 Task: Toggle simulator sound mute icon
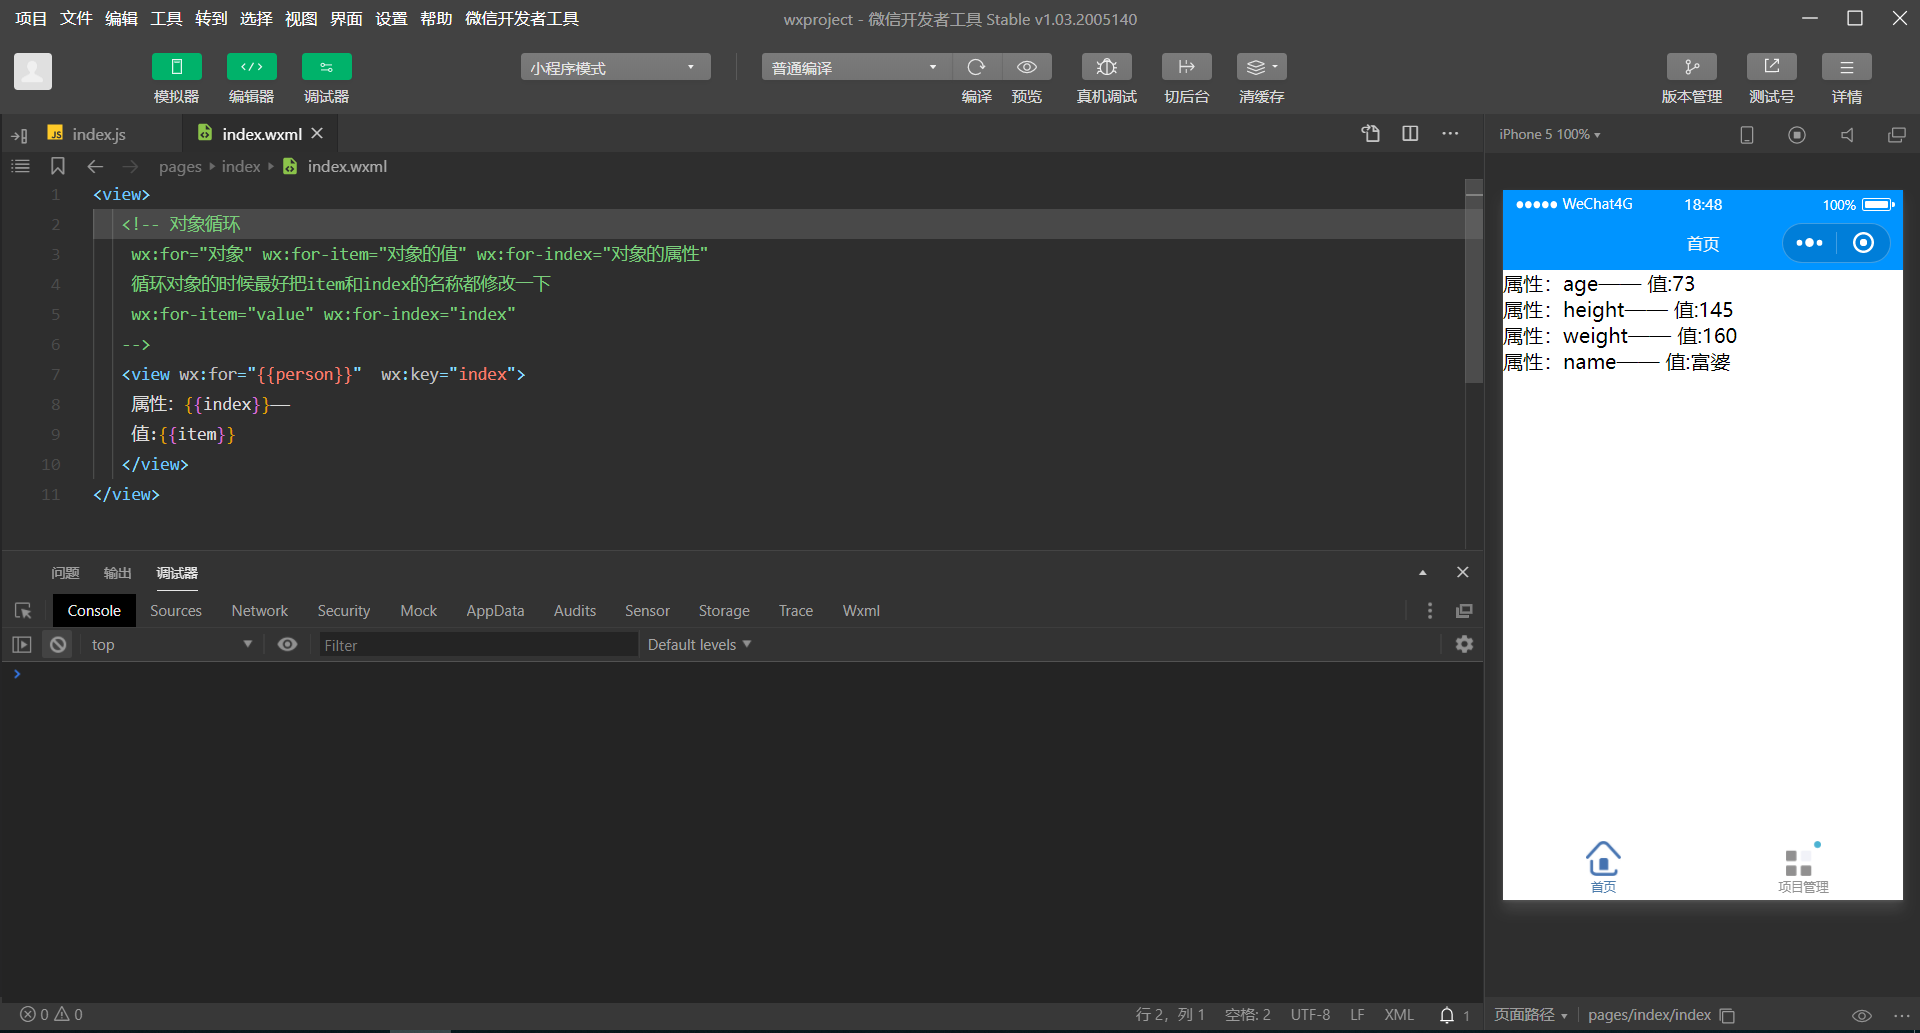tap(1847, 134)
